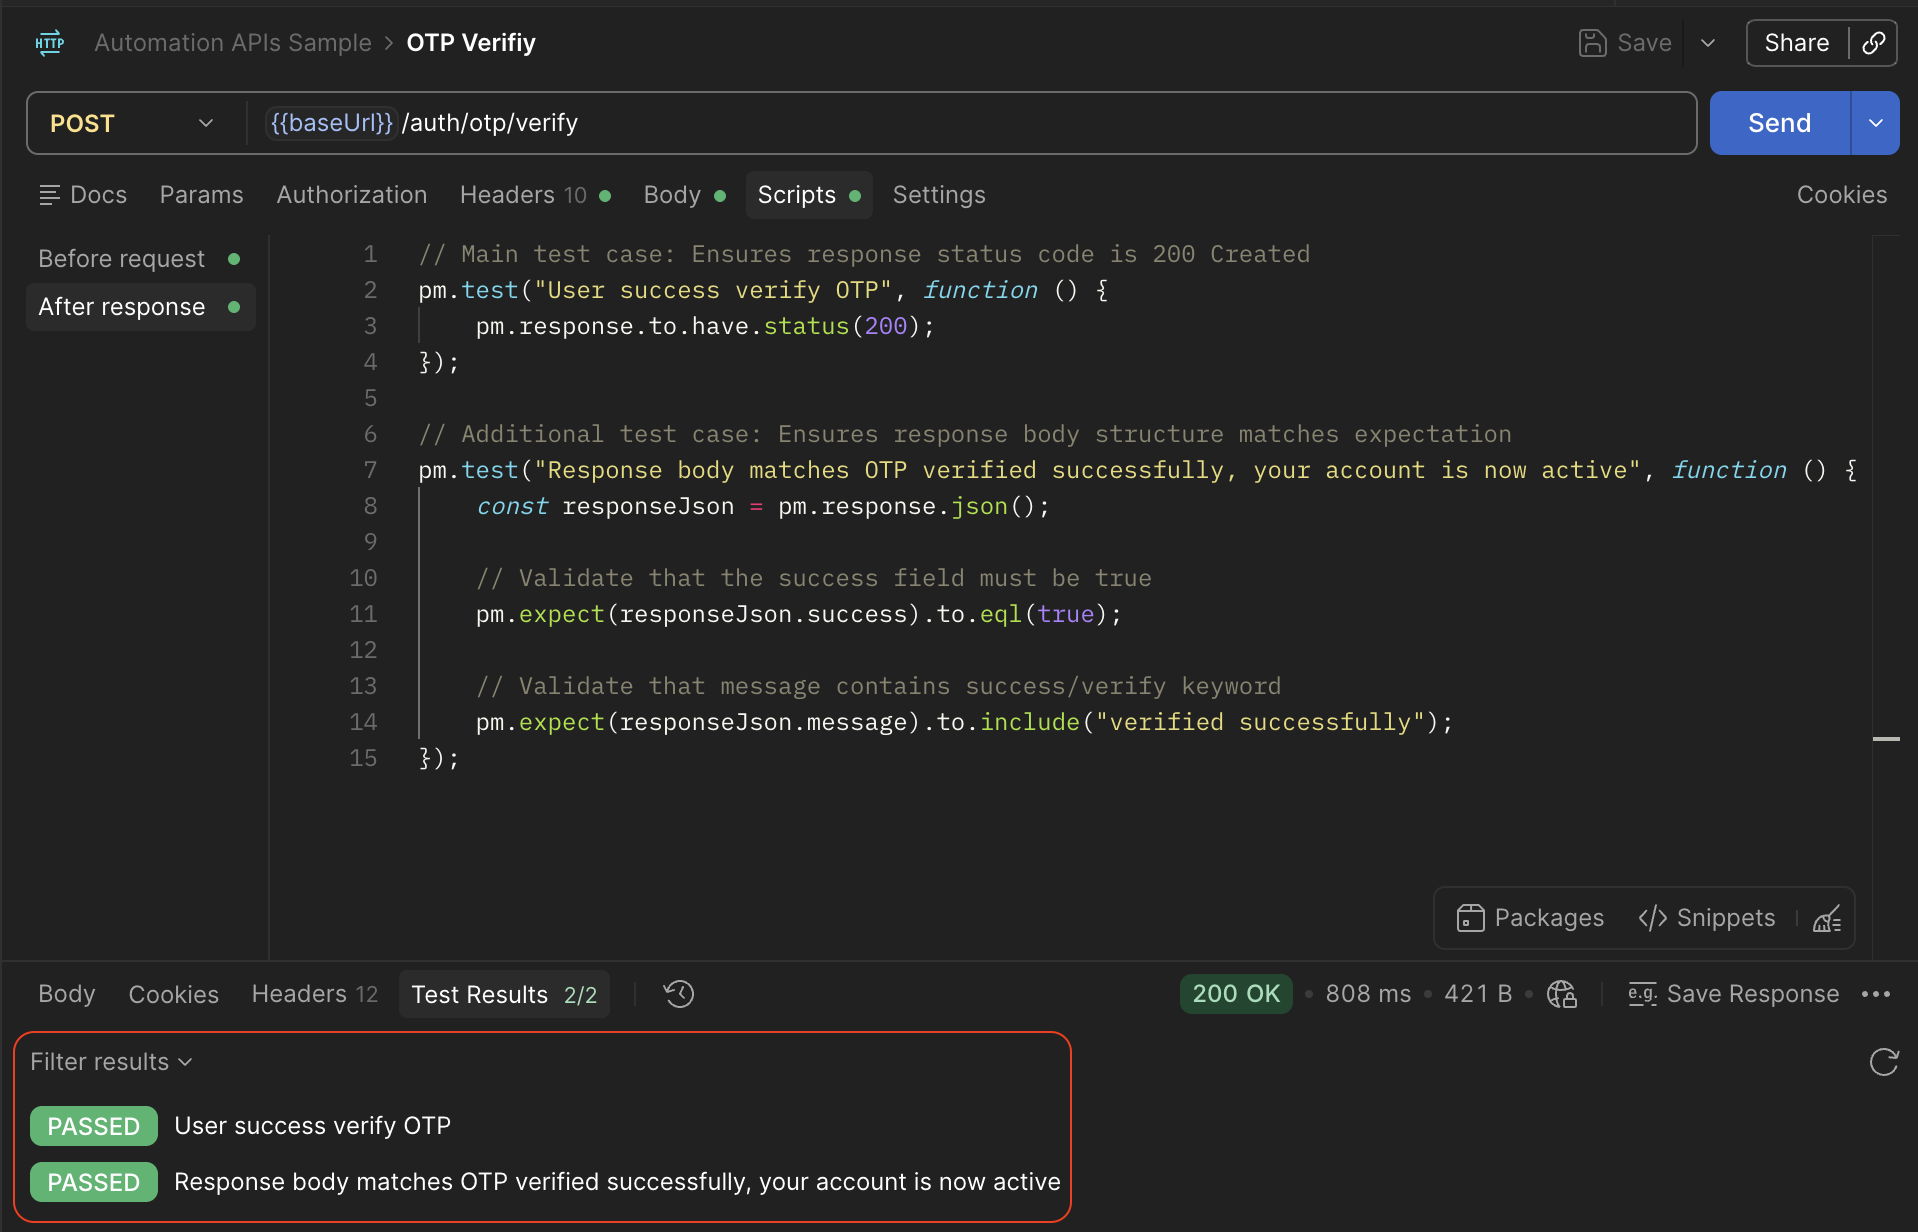Click line 3 status(200) code
This screenshot has height=1232, width=1918.
705,326
